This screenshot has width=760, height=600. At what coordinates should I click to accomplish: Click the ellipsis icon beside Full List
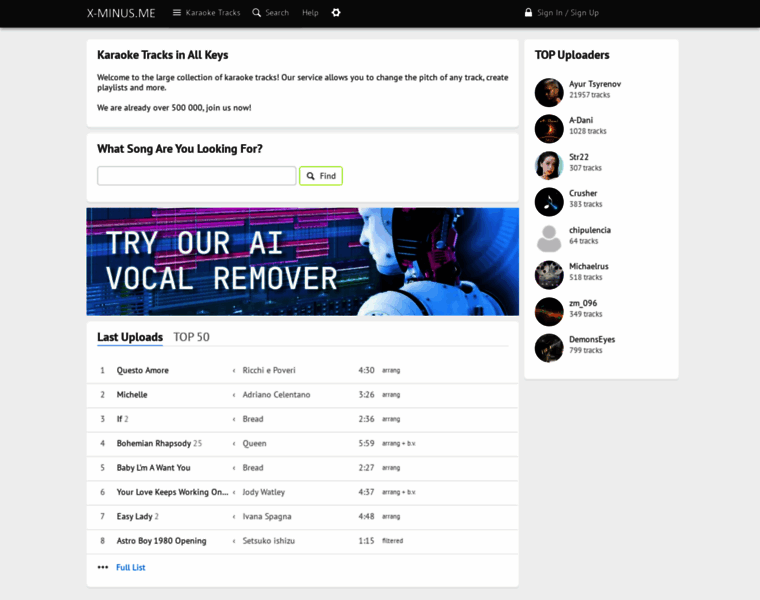point(103,567)
